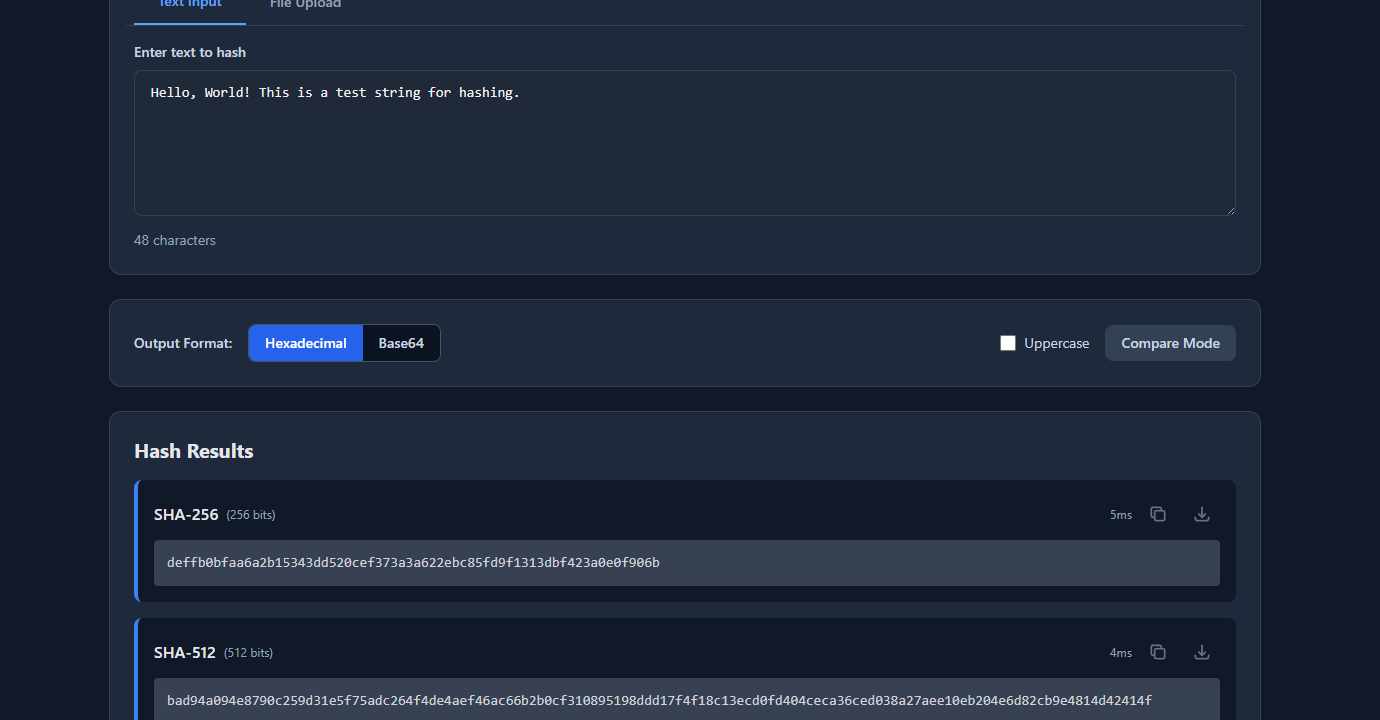Switch to the Text Input tab

190,6
